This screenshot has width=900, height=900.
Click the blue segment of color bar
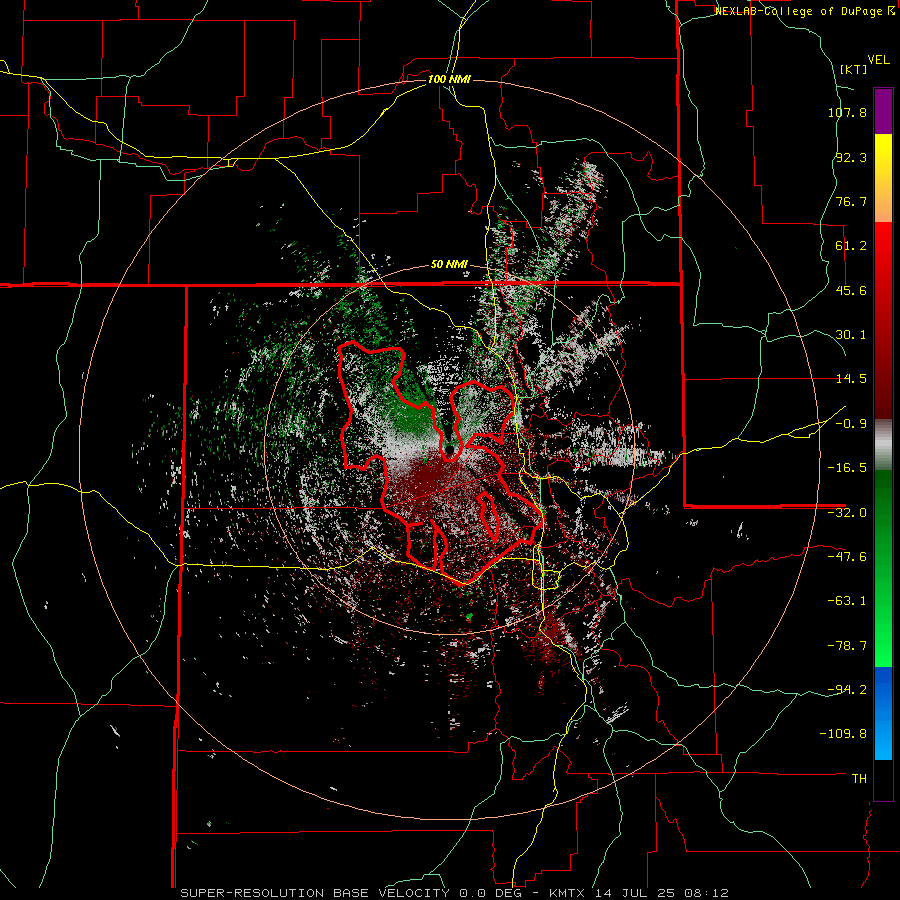pyautogui.click(x=883, y=713)
